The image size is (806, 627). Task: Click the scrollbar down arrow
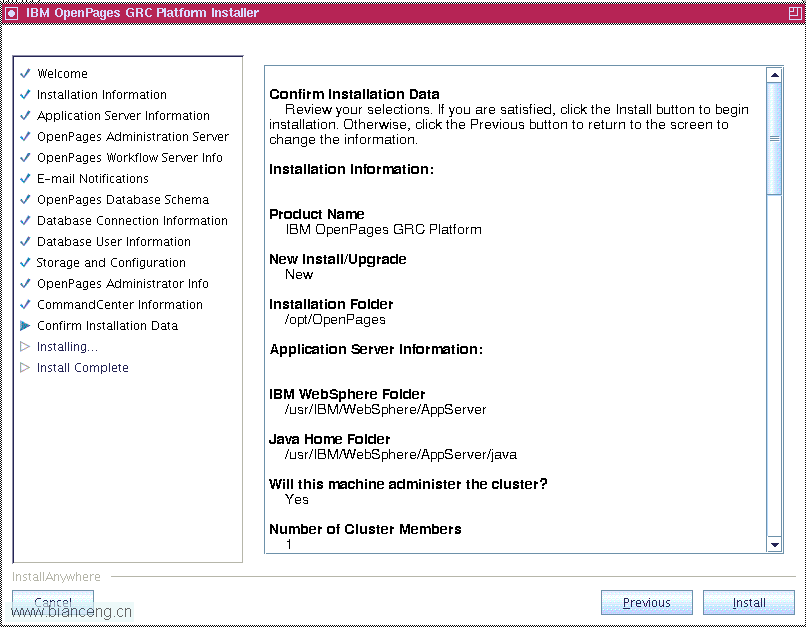coord(774,544)
